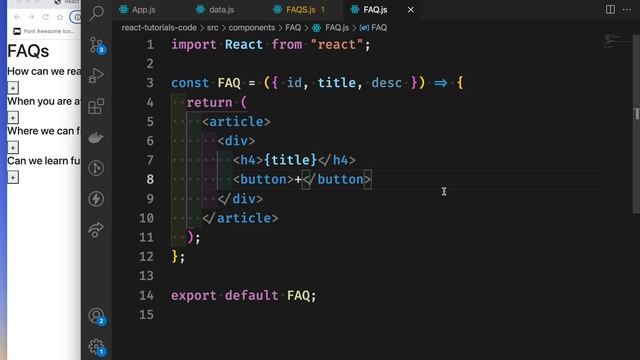640x360 pixels.
Task: Open Font Awesome Ico bookmark
Action: (x=44, y=31)
